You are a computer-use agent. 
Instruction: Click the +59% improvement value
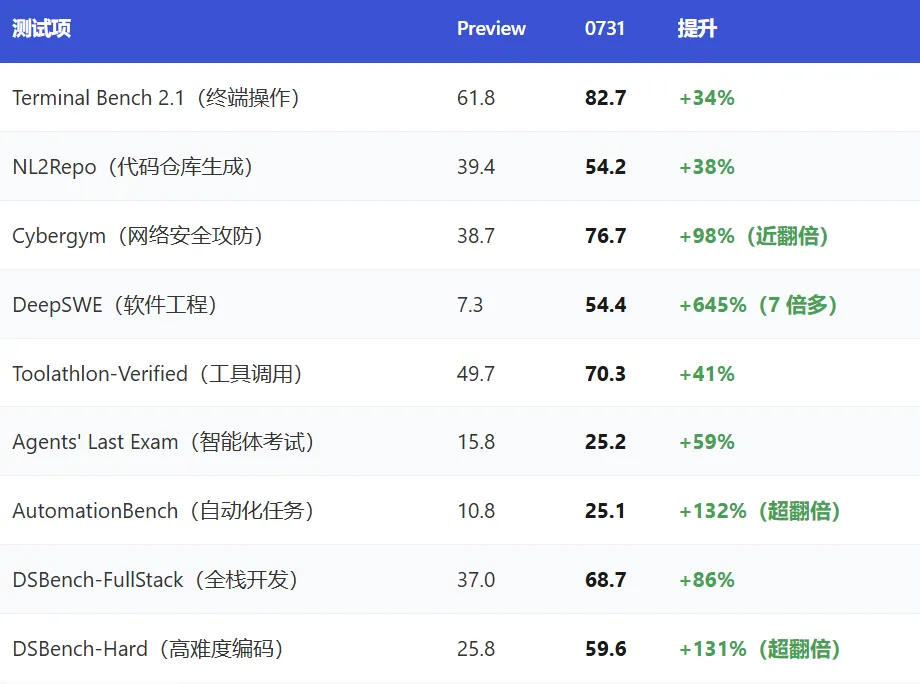[707, 442]
